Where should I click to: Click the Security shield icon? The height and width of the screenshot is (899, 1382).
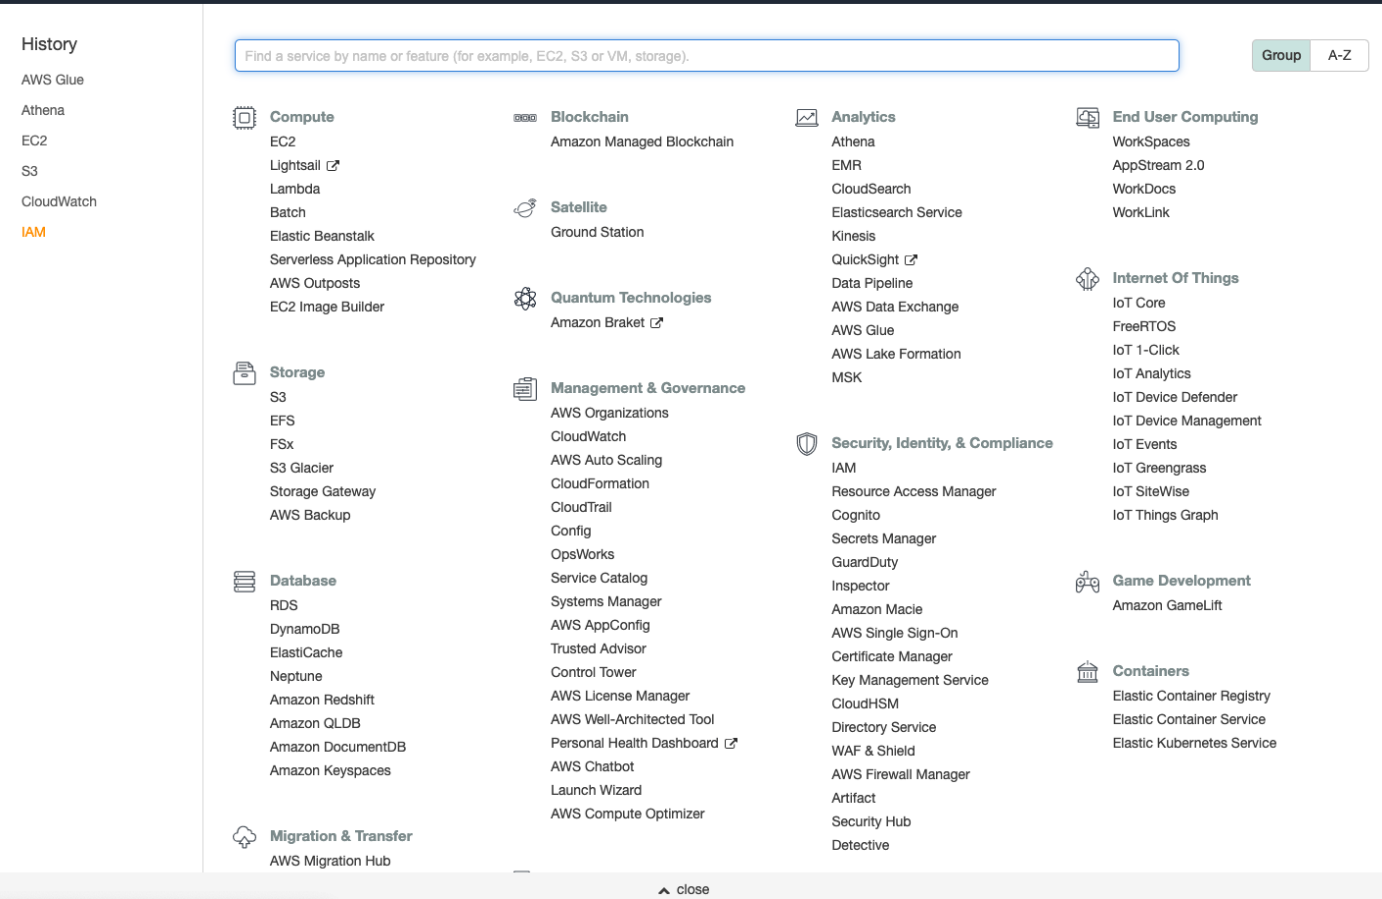[806, 443]
